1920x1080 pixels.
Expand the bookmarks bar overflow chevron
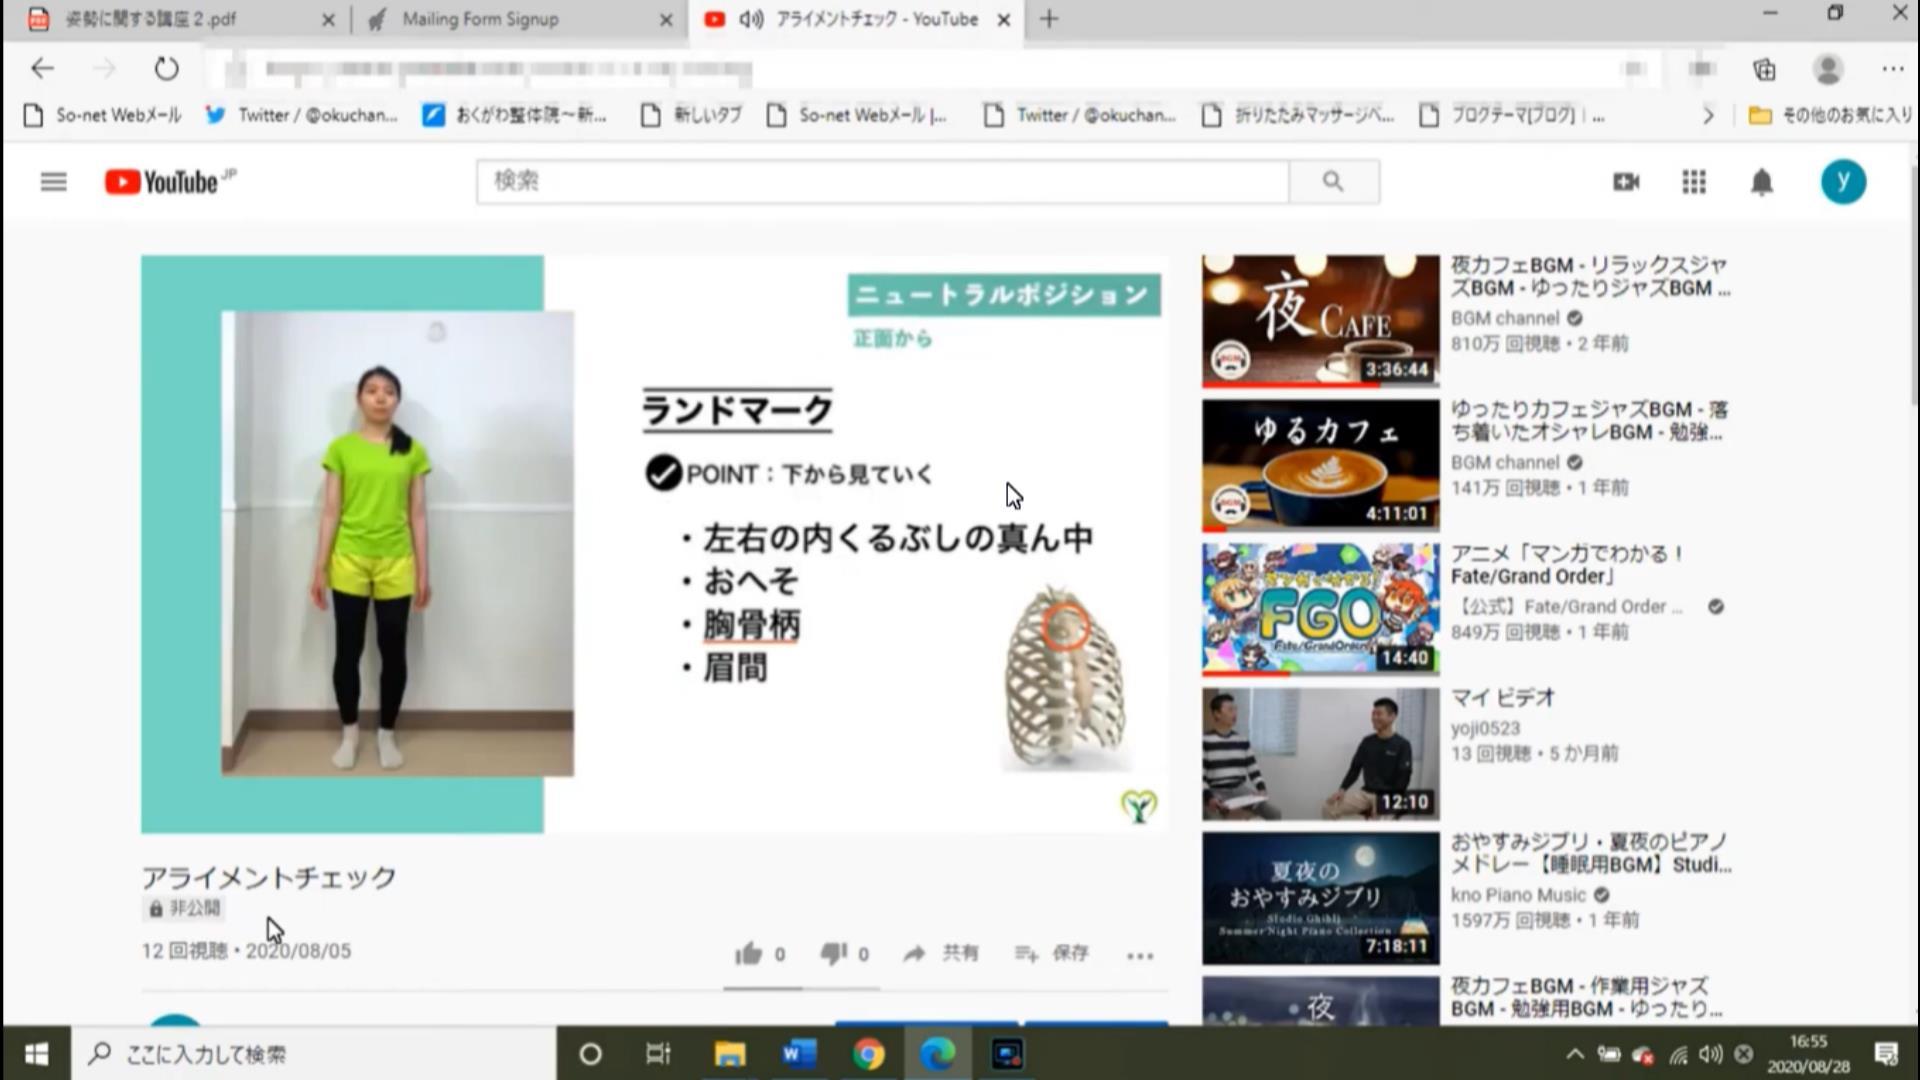pos(1708,116)
